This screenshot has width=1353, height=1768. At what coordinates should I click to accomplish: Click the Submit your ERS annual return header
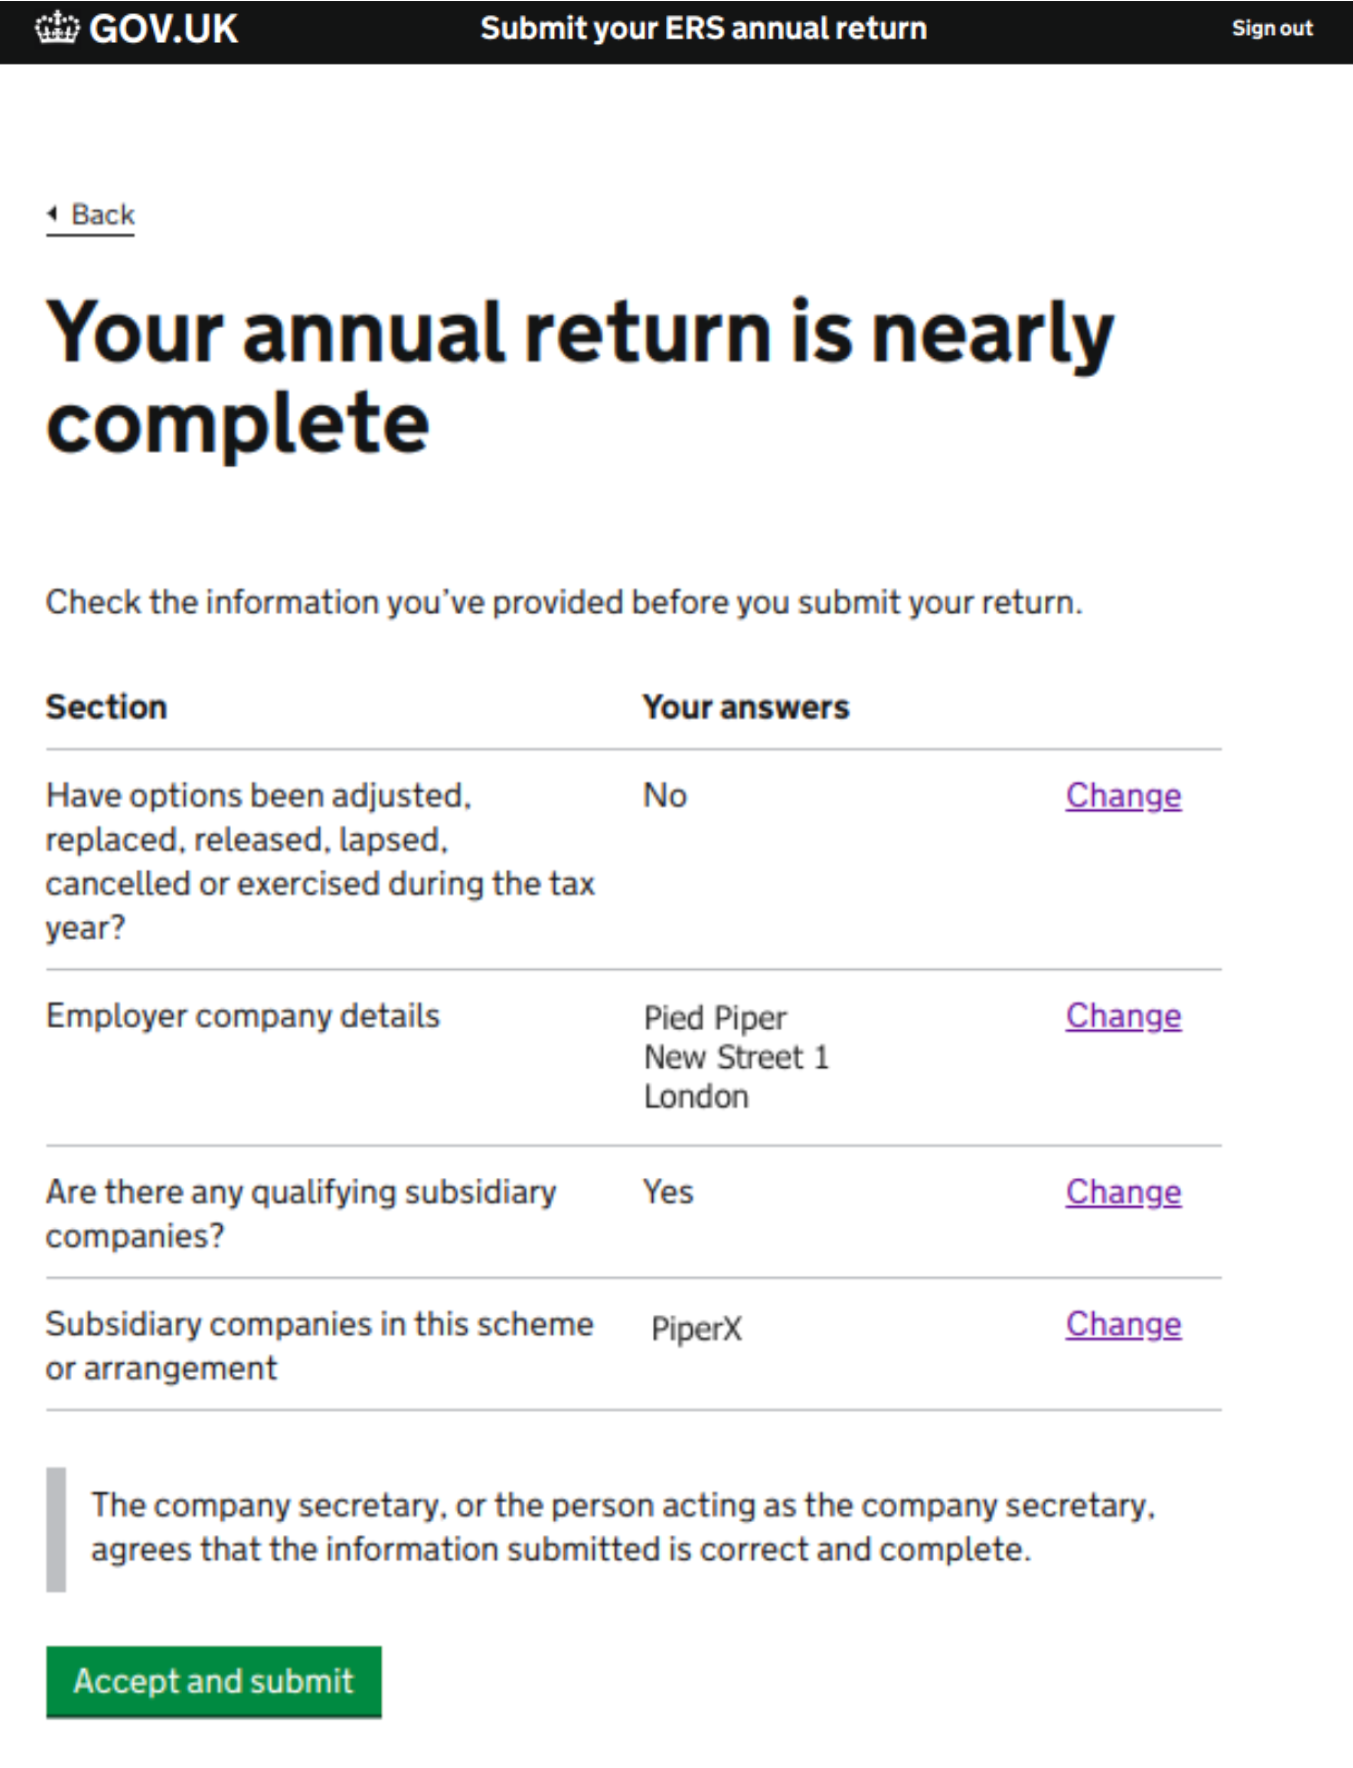point(703,28)
